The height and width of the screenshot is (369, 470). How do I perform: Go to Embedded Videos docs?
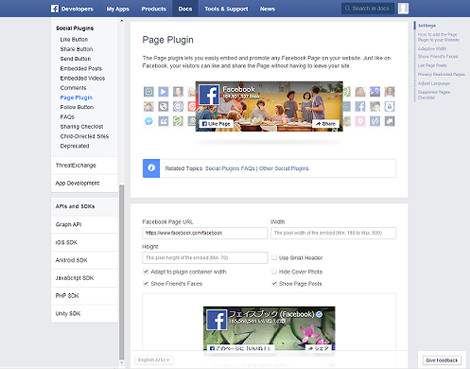[x=82, y=78]
